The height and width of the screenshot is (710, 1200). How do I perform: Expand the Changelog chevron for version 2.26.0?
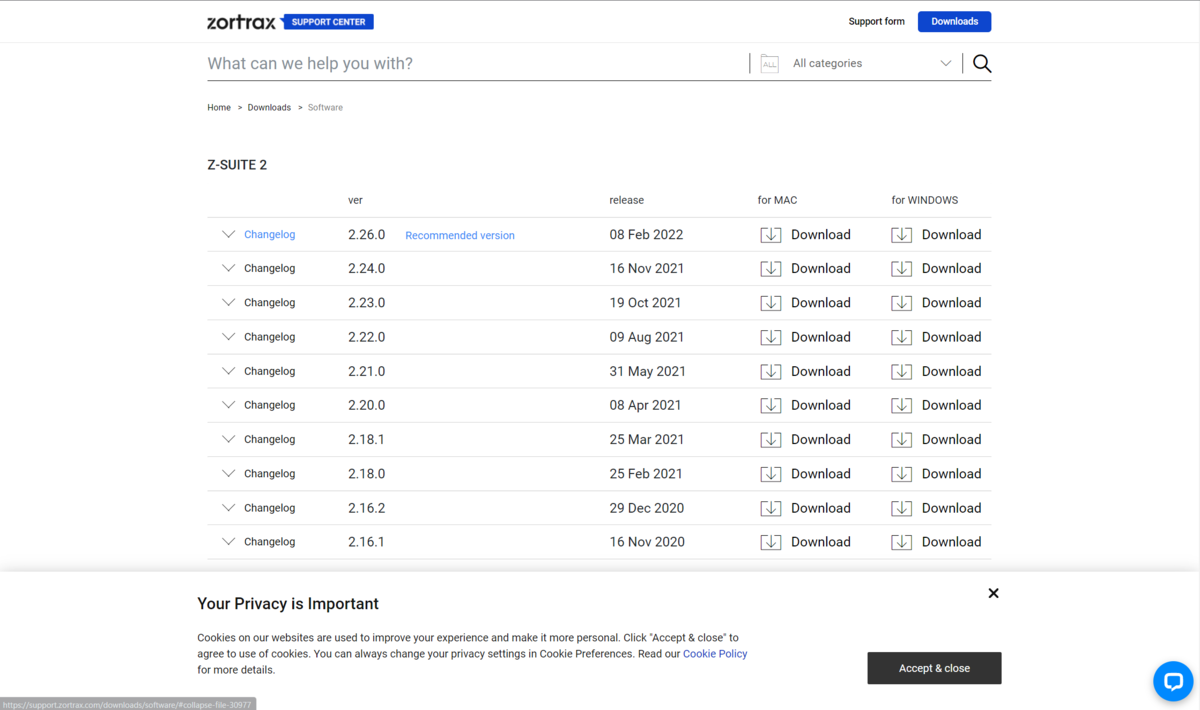pos(228,234)
